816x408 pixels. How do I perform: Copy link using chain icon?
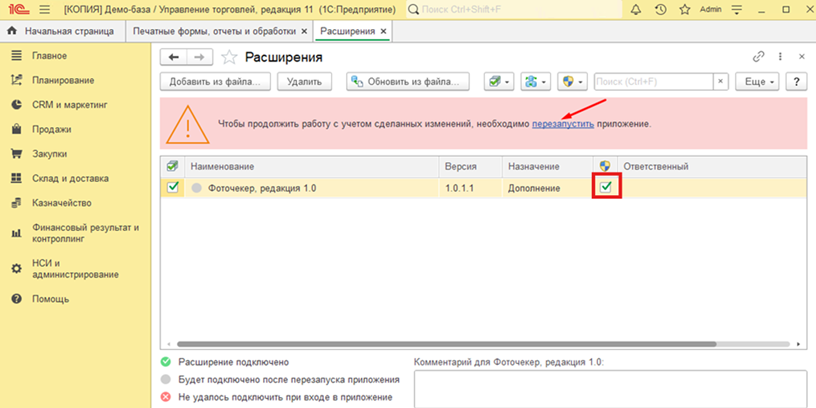click(x=759, y=57)
